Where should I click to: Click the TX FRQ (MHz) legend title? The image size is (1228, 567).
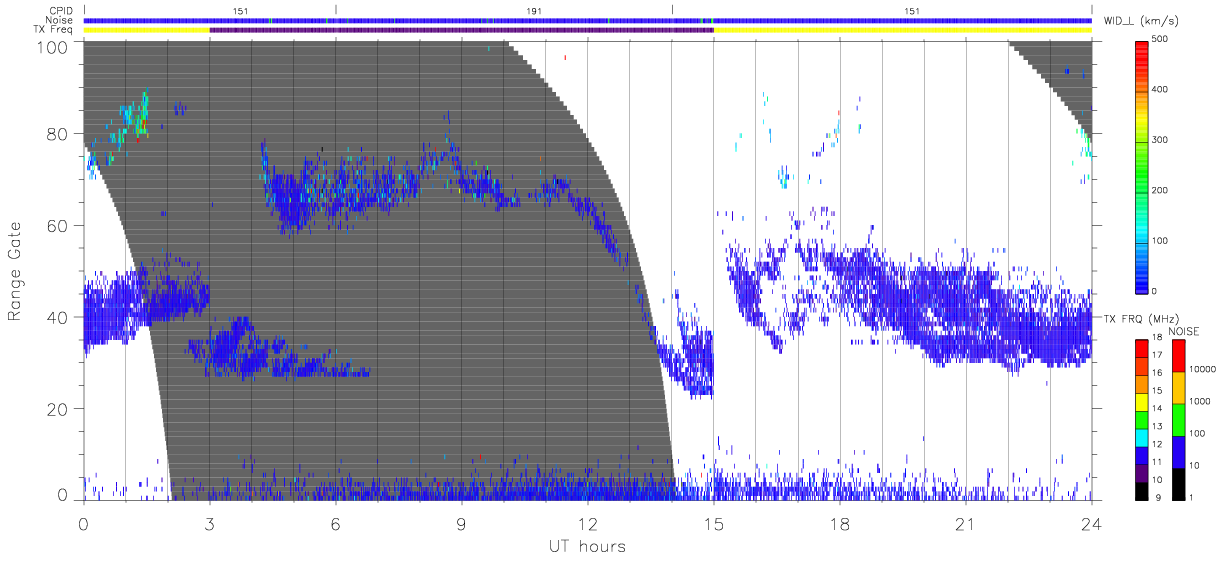point(1141,319)
